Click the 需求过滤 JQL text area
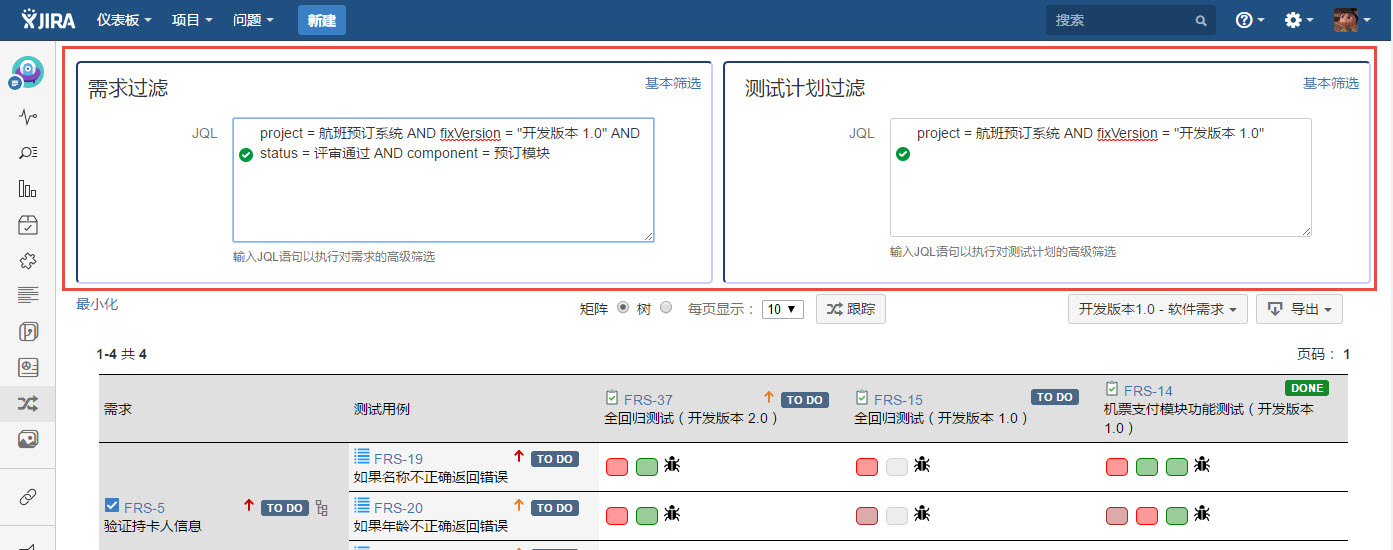This screenshot has width=1393, height=550. (443, 180)
